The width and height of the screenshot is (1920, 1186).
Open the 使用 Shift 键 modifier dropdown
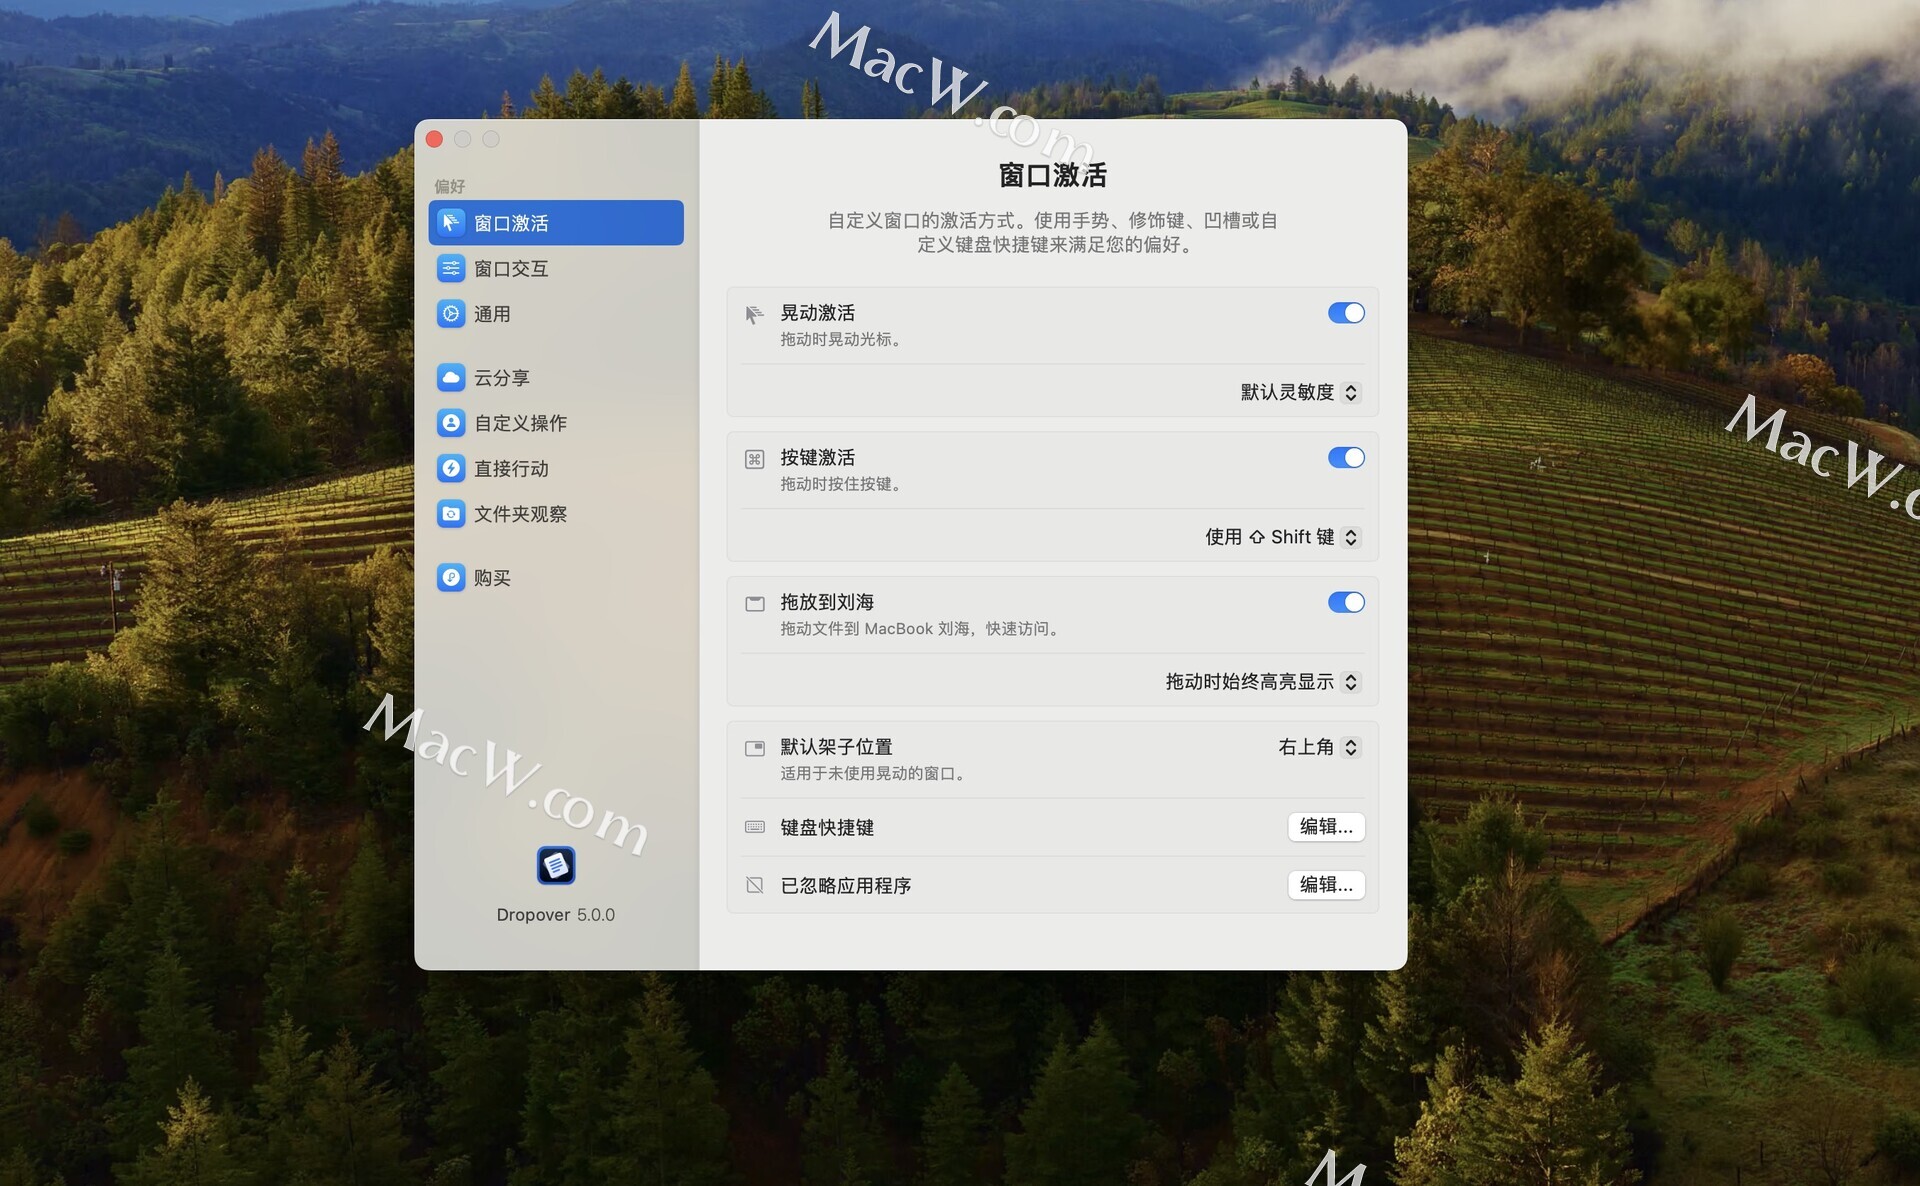click(x=1283, y=537)
